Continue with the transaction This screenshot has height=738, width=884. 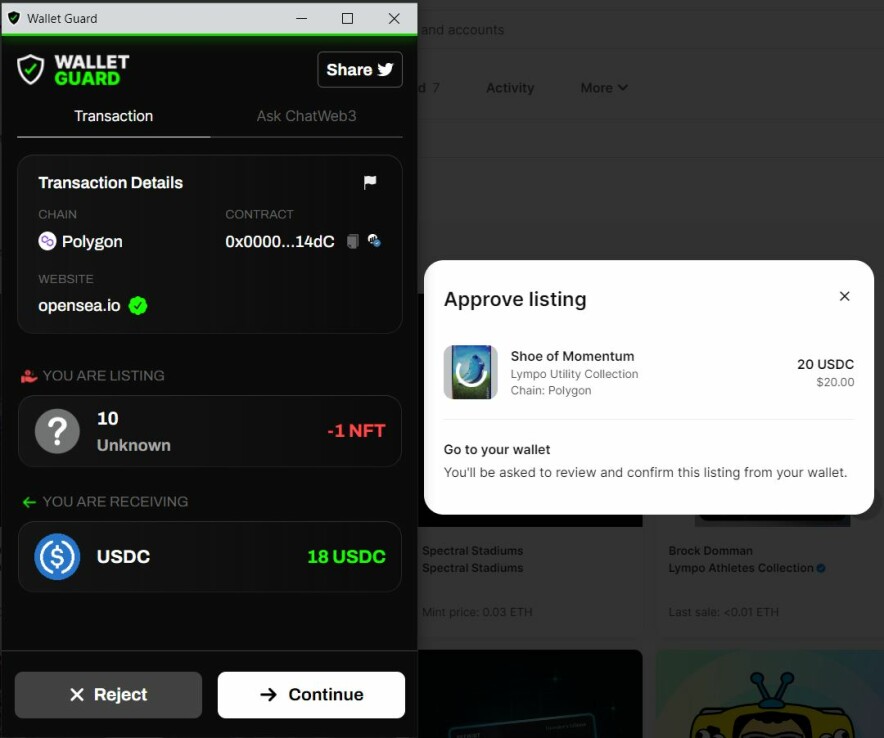click(x=310, y=694)
